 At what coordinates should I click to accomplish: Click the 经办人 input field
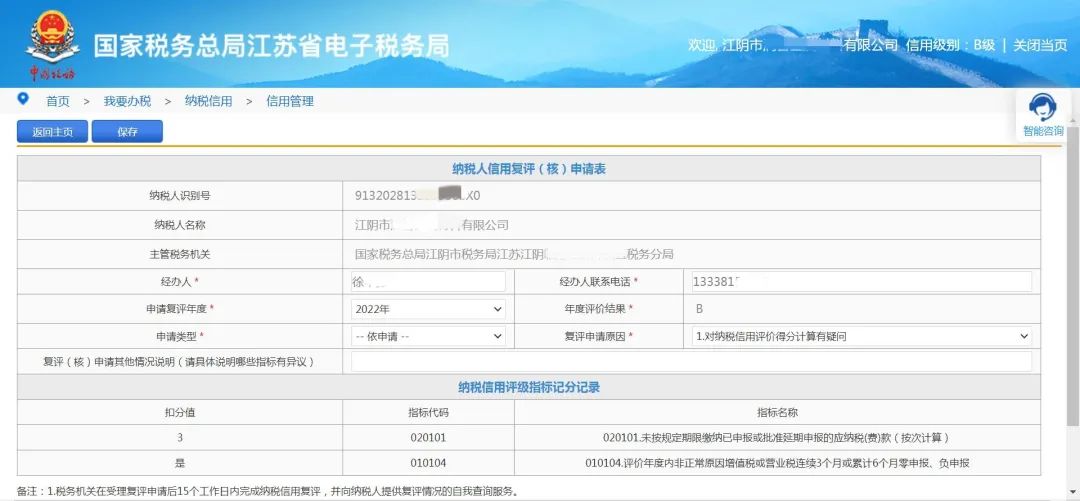[x=428, y=281]
